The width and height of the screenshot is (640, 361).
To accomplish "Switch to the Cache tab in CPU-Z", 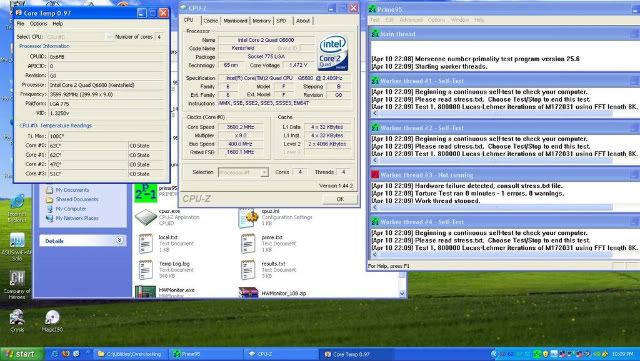I will (x=211, y=20).
